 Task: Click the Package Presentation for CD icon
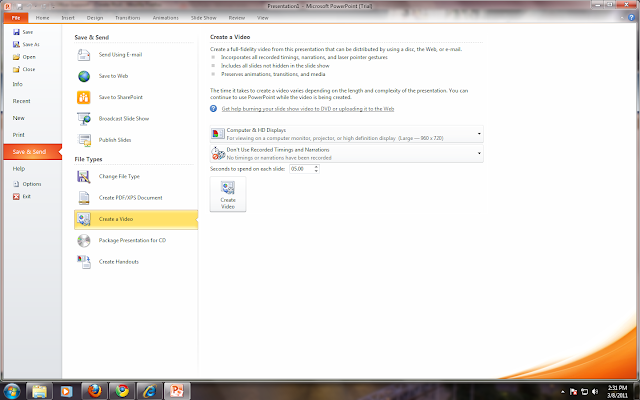click(x=84, y=240)
